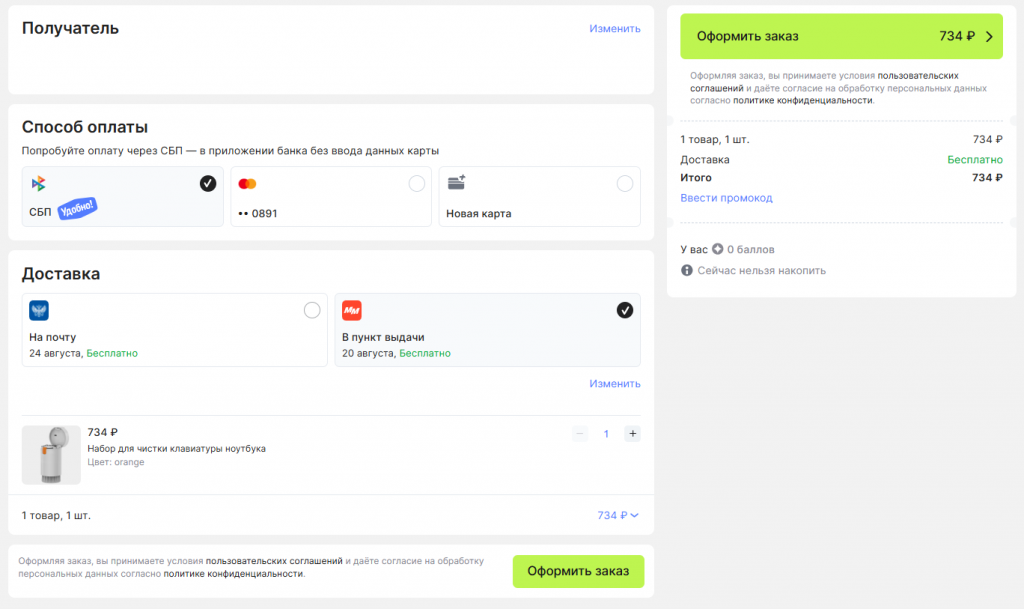The height and width of the screenshot is (609, 1024).
Task: Click the Russian Post logo icon
Action: tap(39, 311)
